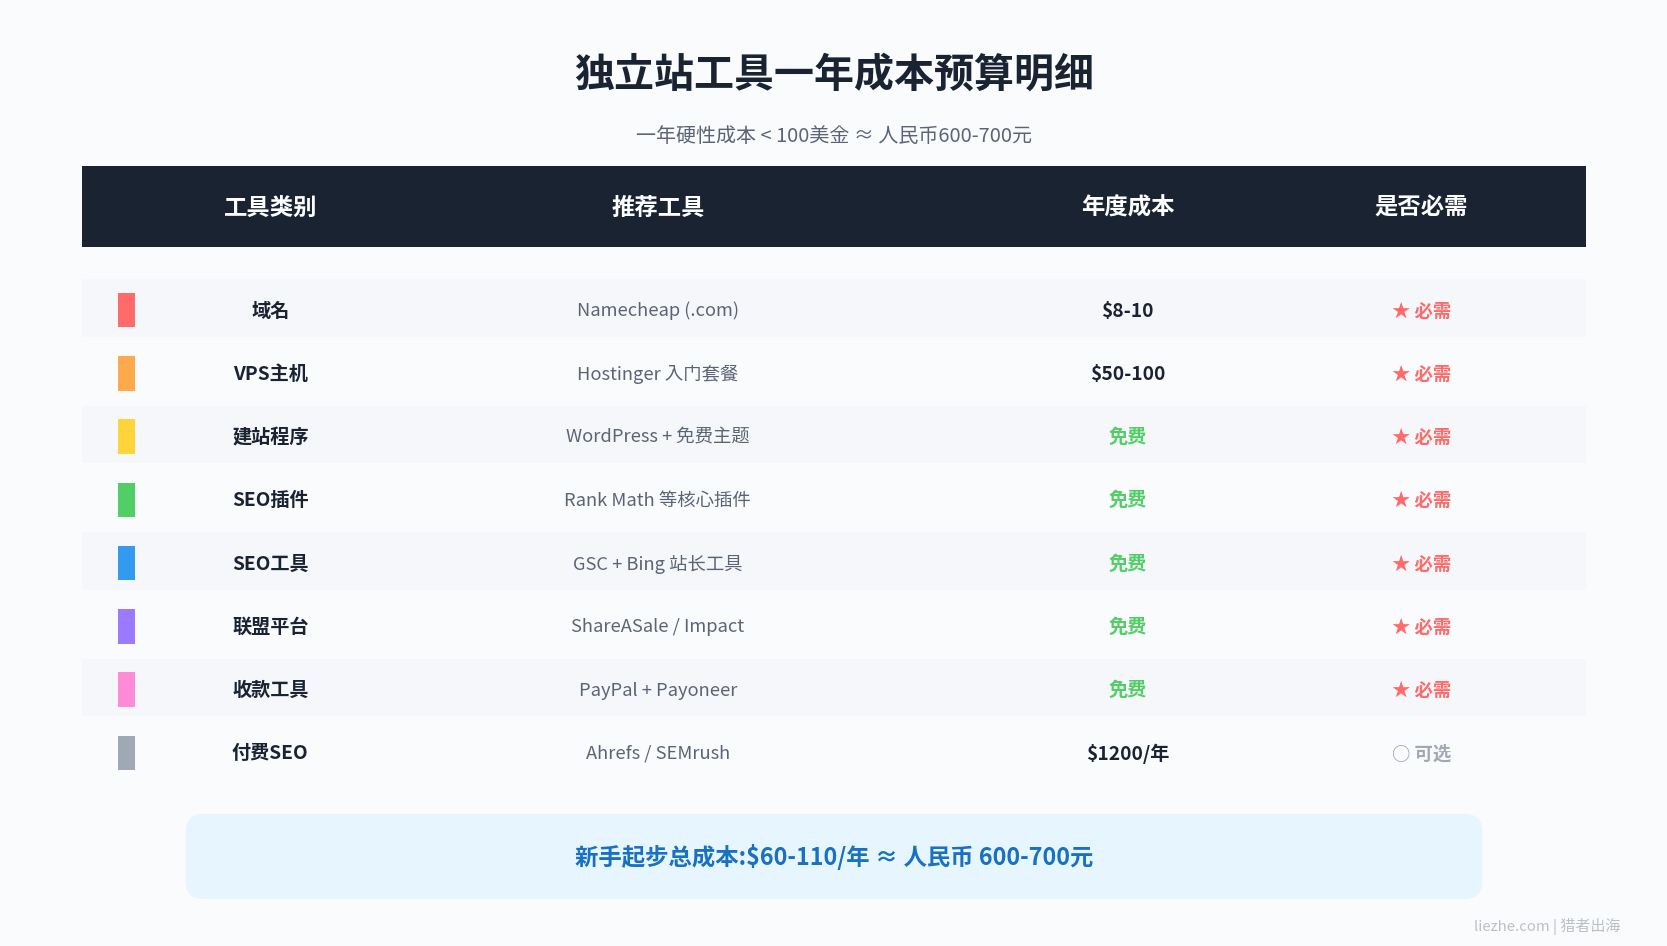Click the $8-10 cost value
The height and width of the screenshot is (946, 1667).
[1128, 310]
